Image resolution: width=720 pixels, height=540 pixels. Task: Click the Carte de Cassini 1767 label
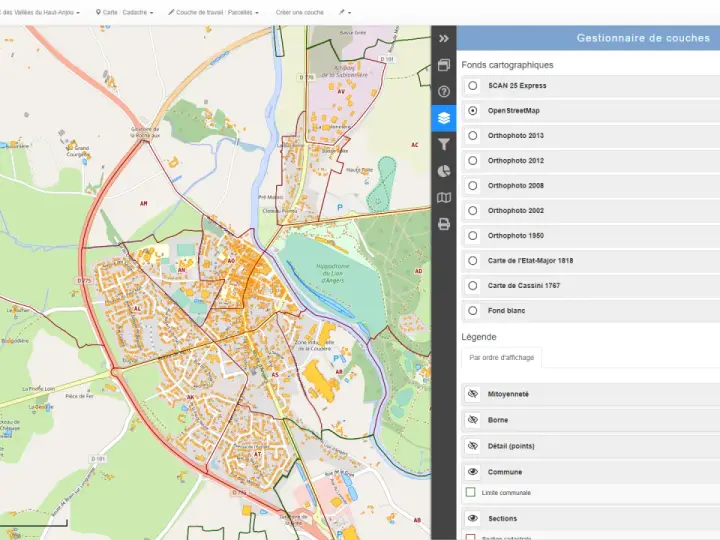[x=524, y=286]
